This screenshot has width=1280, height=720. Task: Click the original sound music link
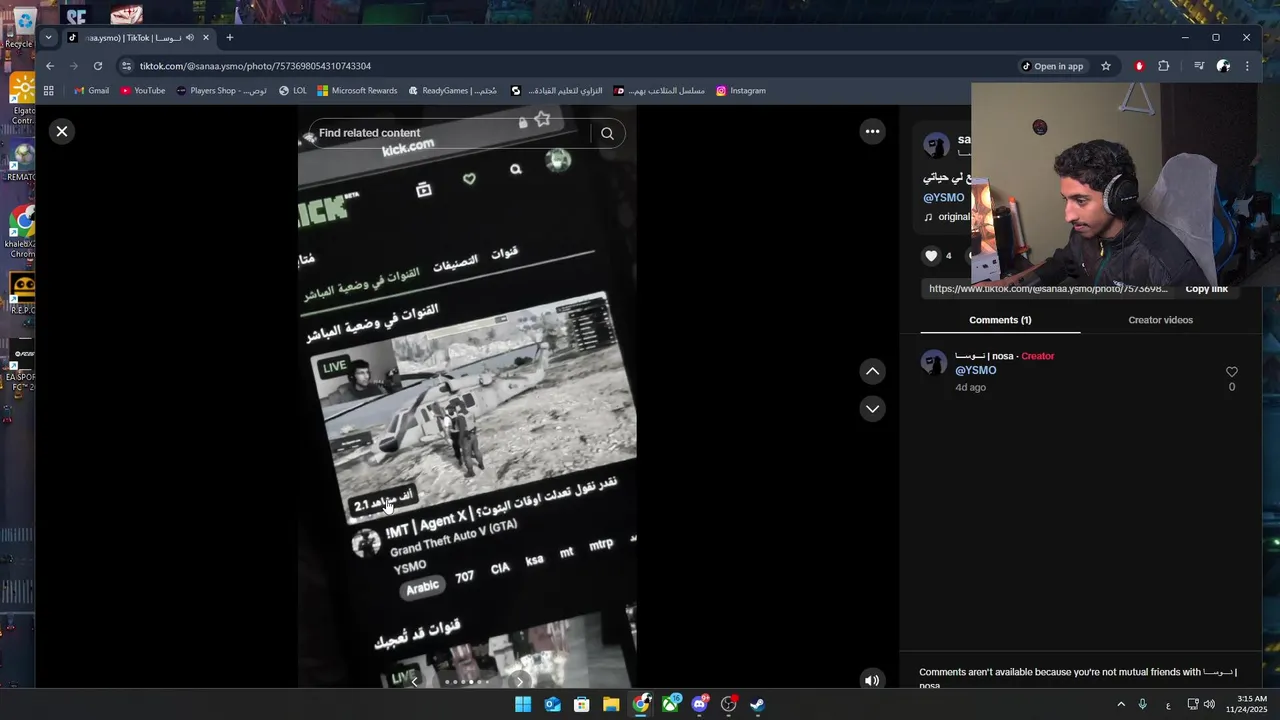pyautogui.click(x=947, y=217)
